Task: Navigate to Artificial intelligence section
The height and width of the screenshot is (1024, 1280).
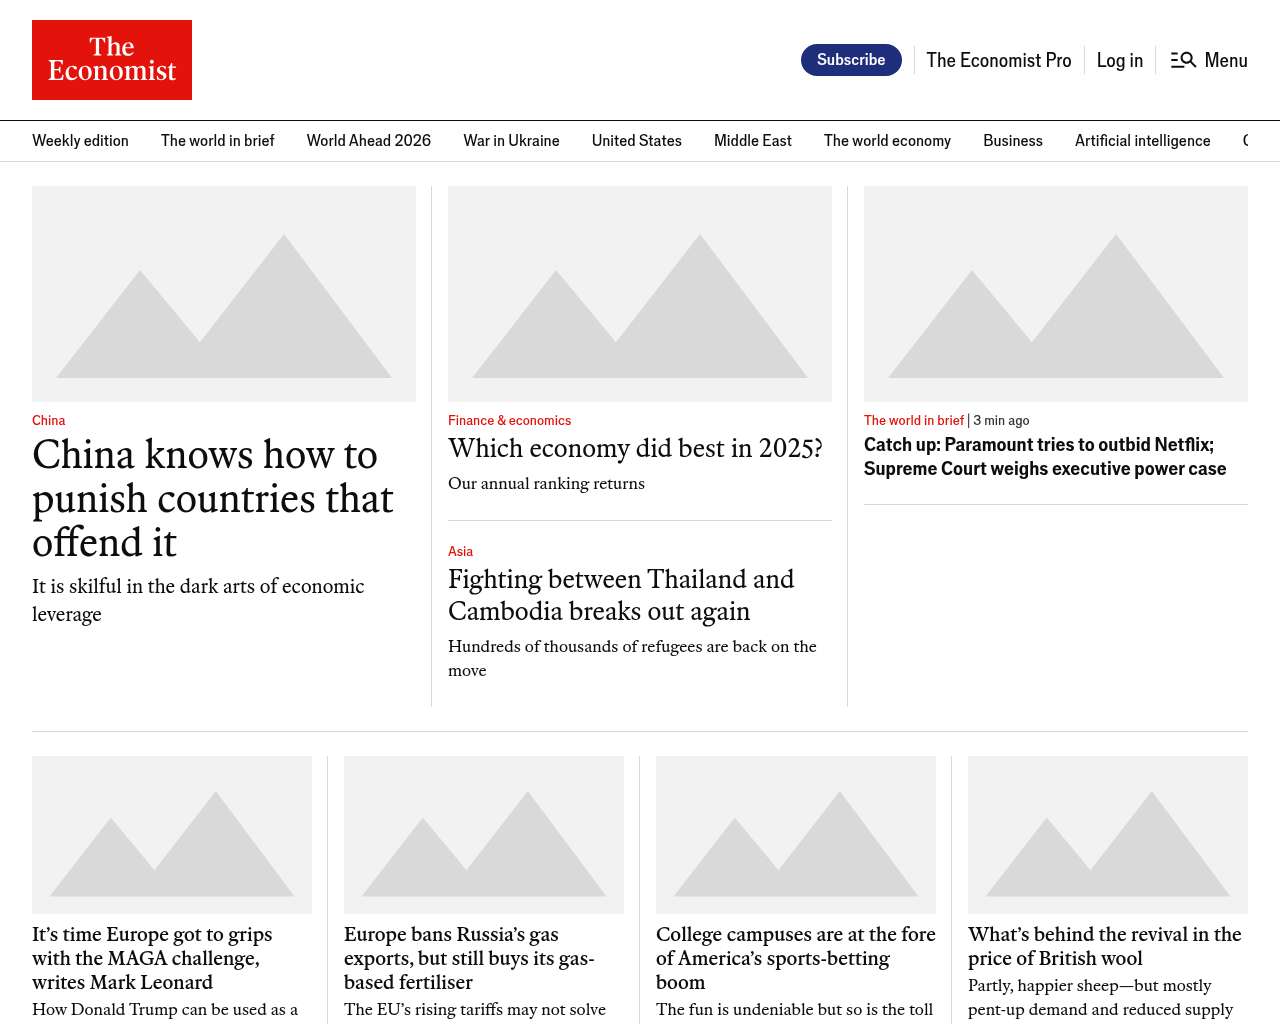Action: coord(1142,141)
